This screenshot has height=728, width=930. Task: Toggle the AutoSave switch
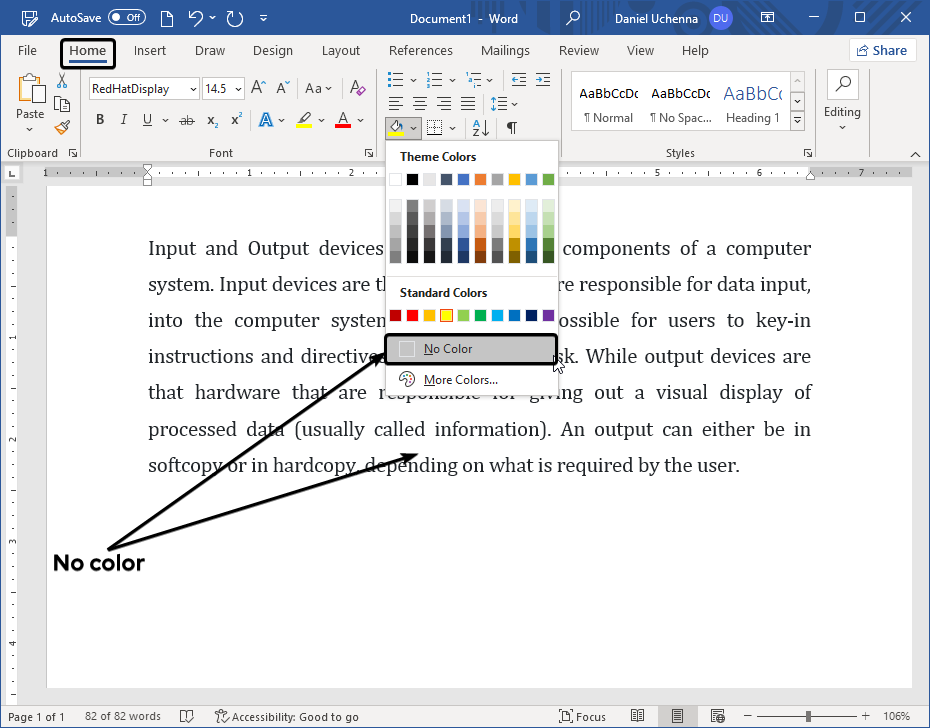[x=126, y=18]
